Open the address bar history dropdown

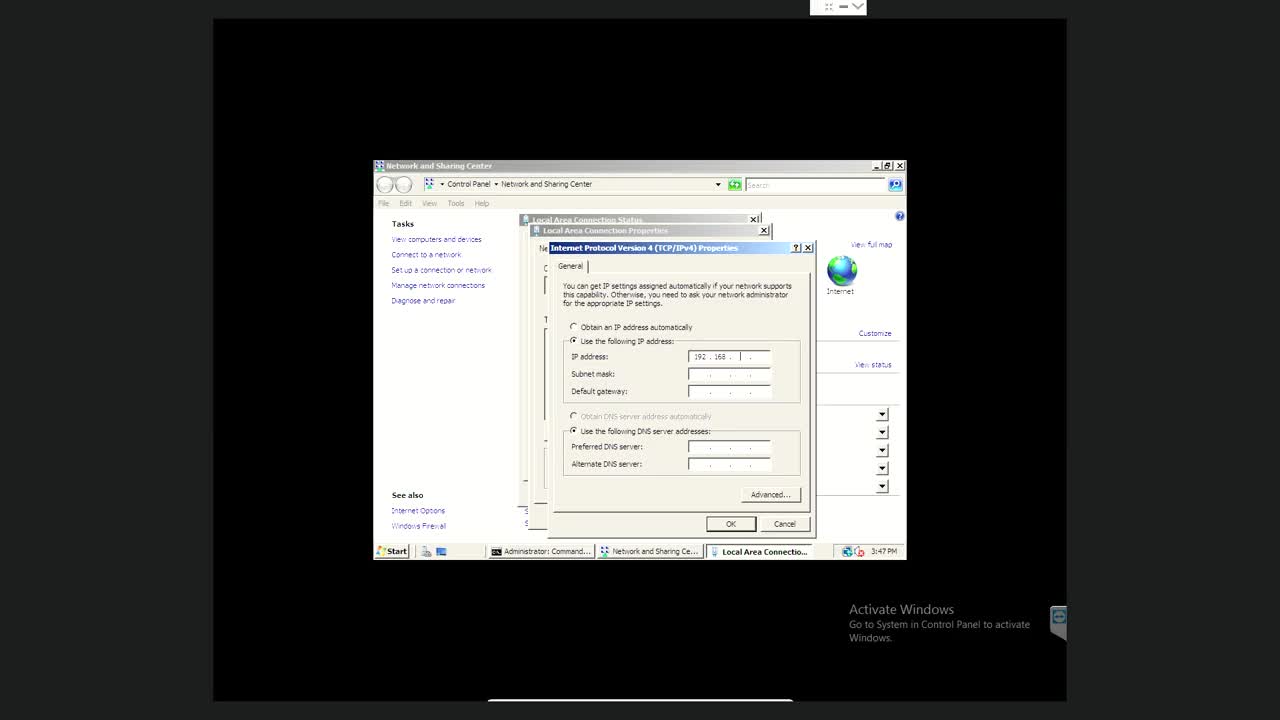pos(717,185)
